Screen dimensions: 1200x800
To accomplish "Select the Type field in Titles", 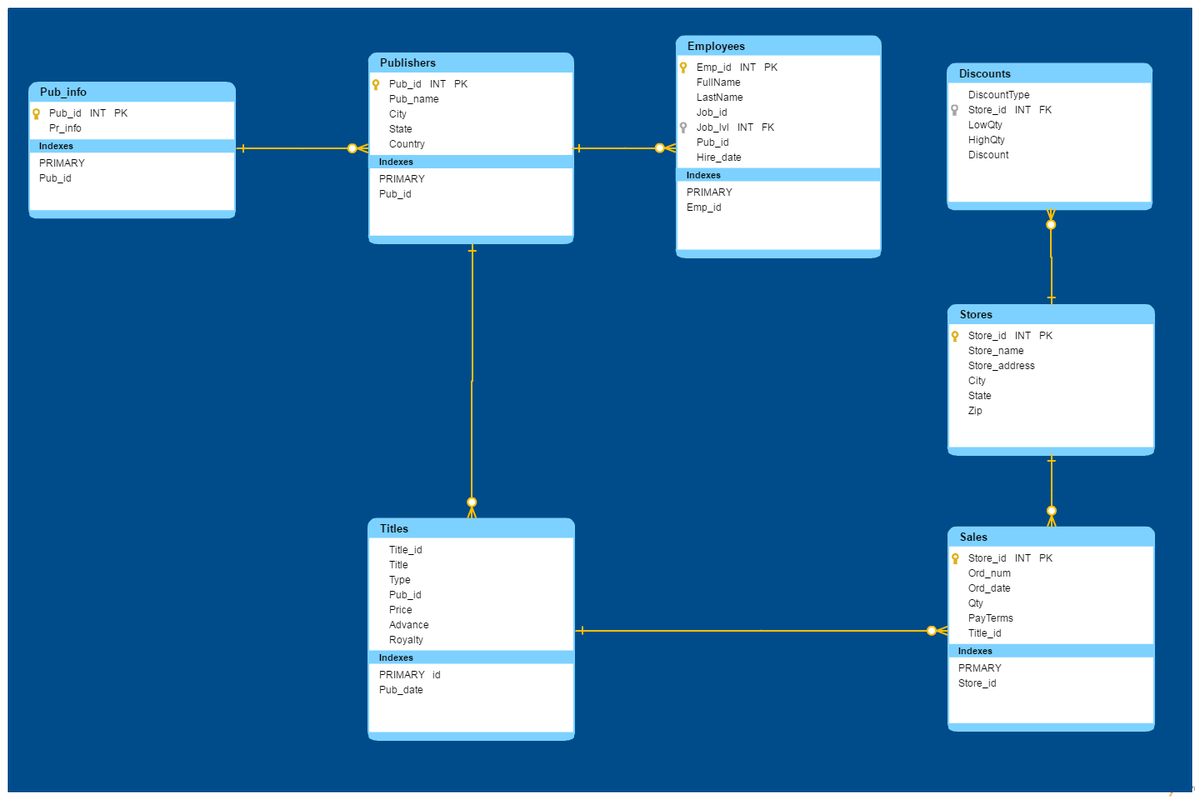I will (x=400, y=580).
